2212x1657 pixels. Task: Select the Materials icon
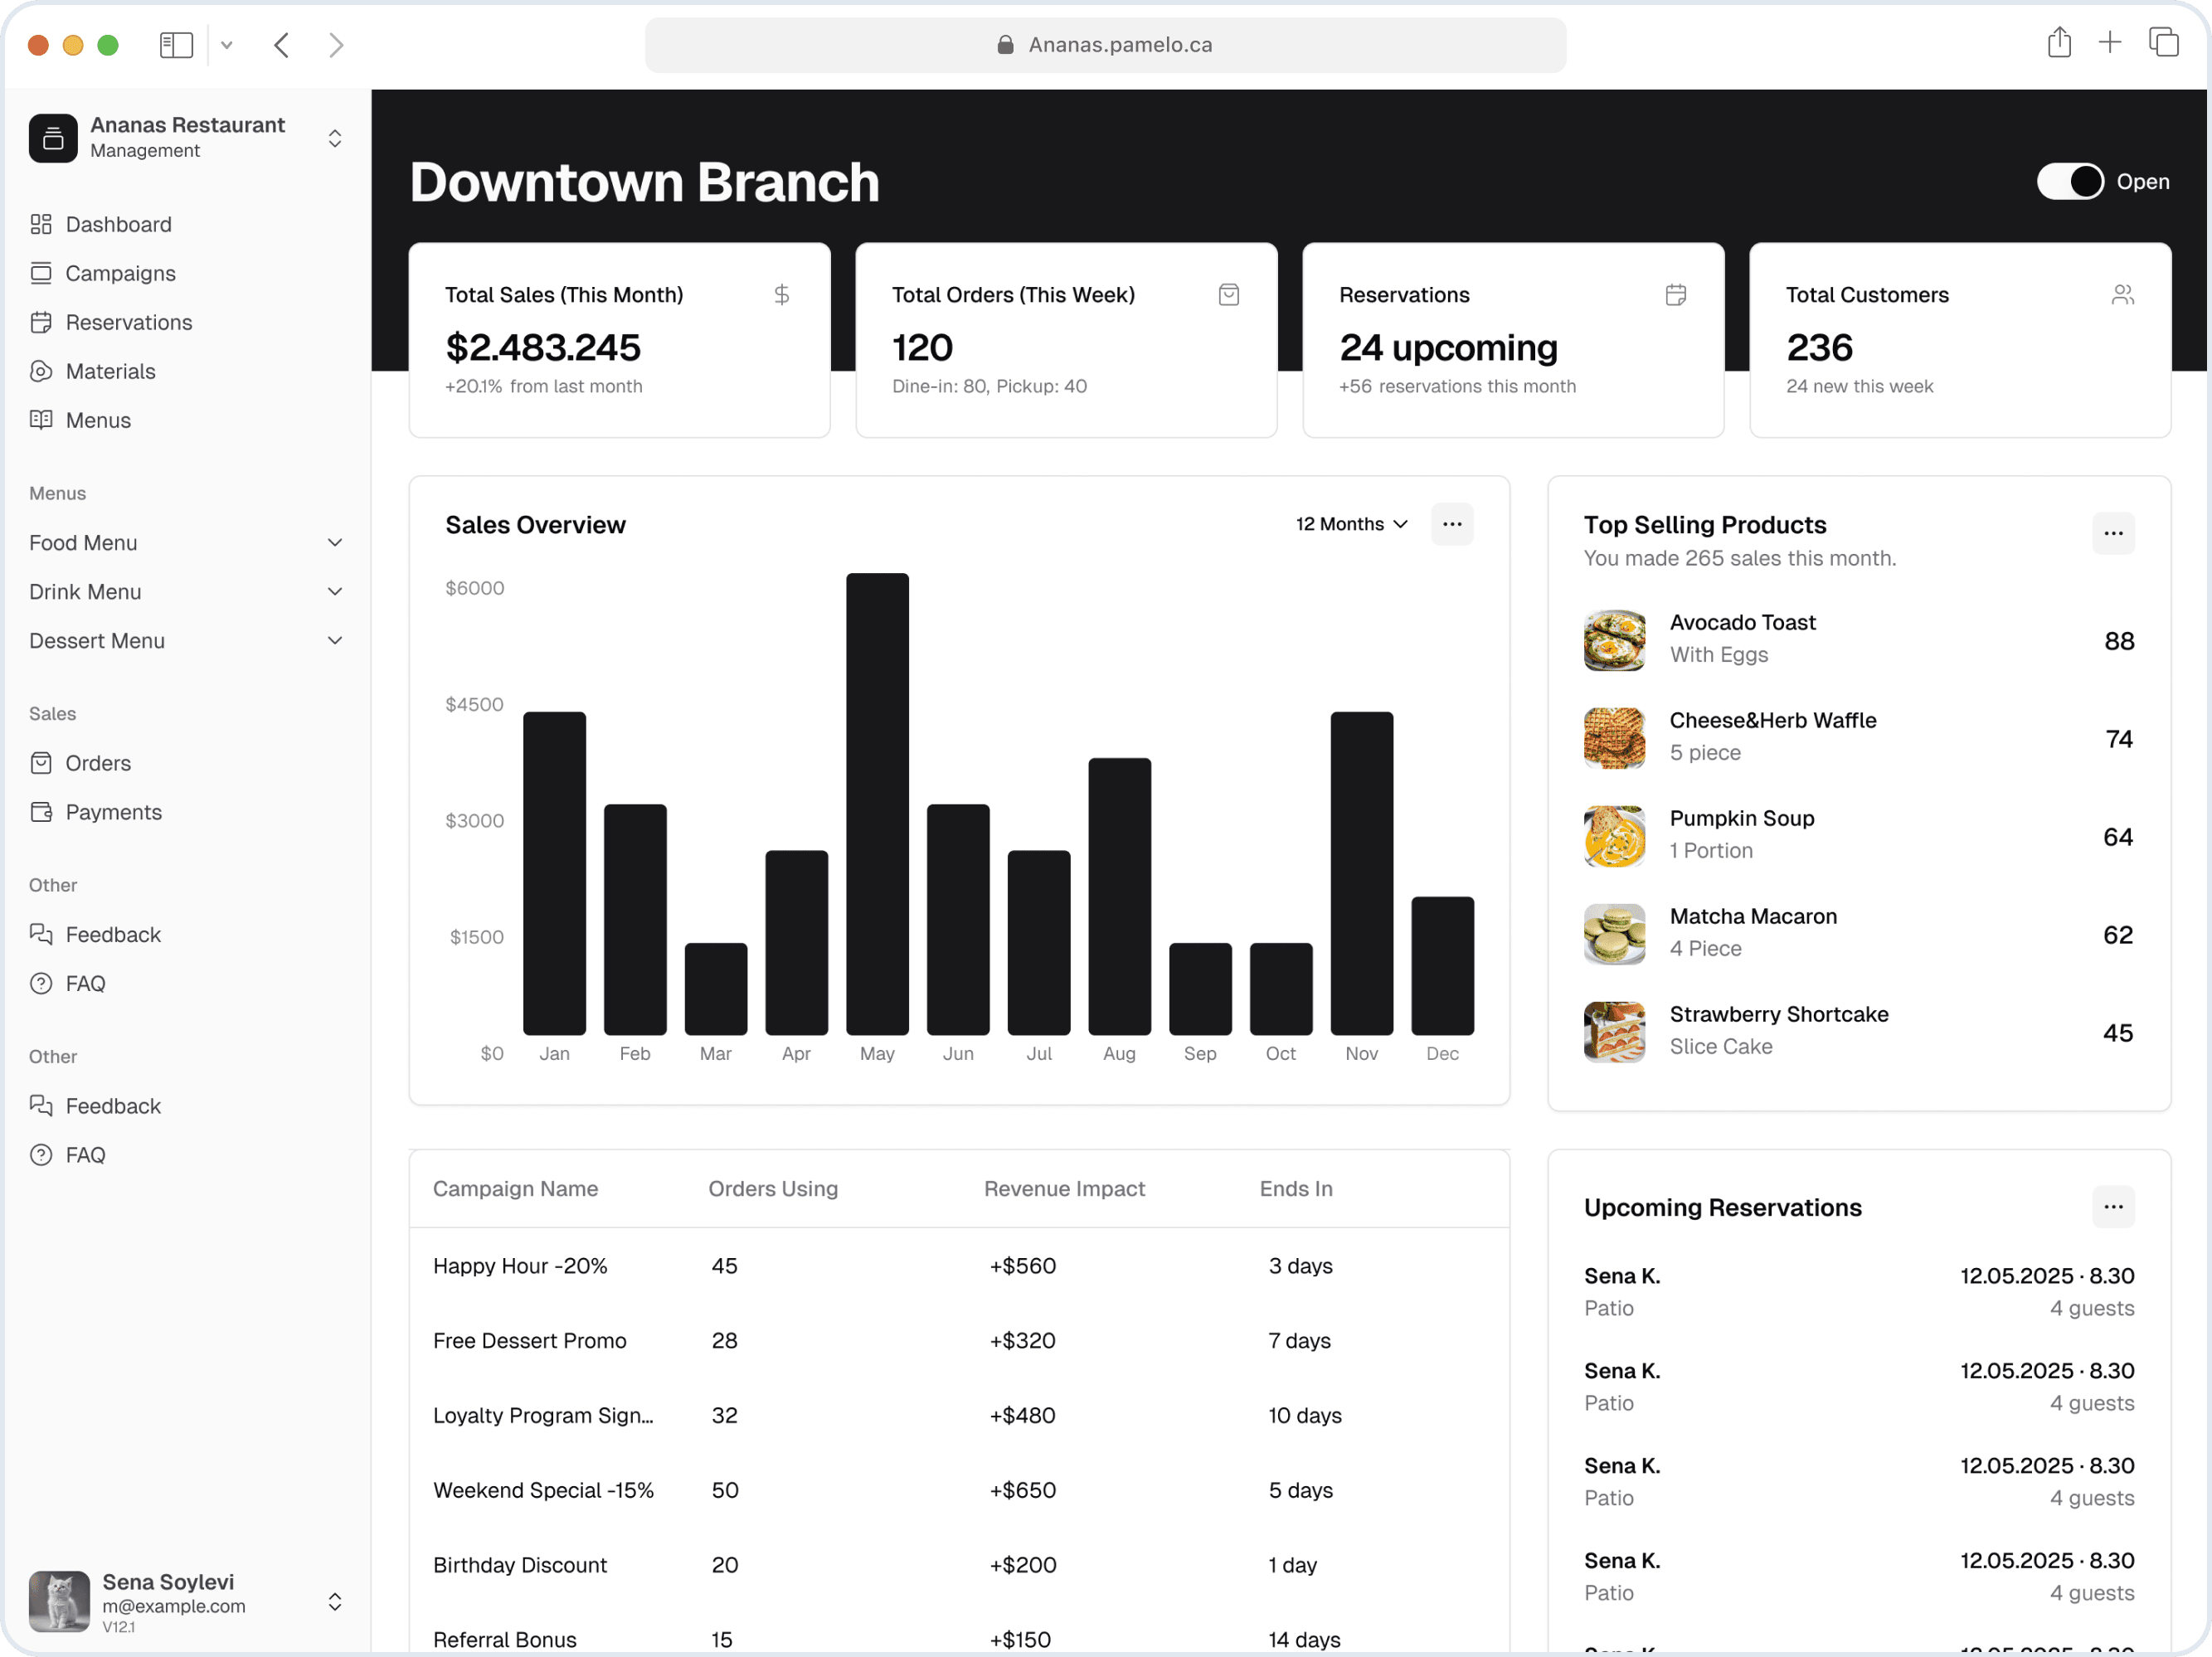coord(41,371)
